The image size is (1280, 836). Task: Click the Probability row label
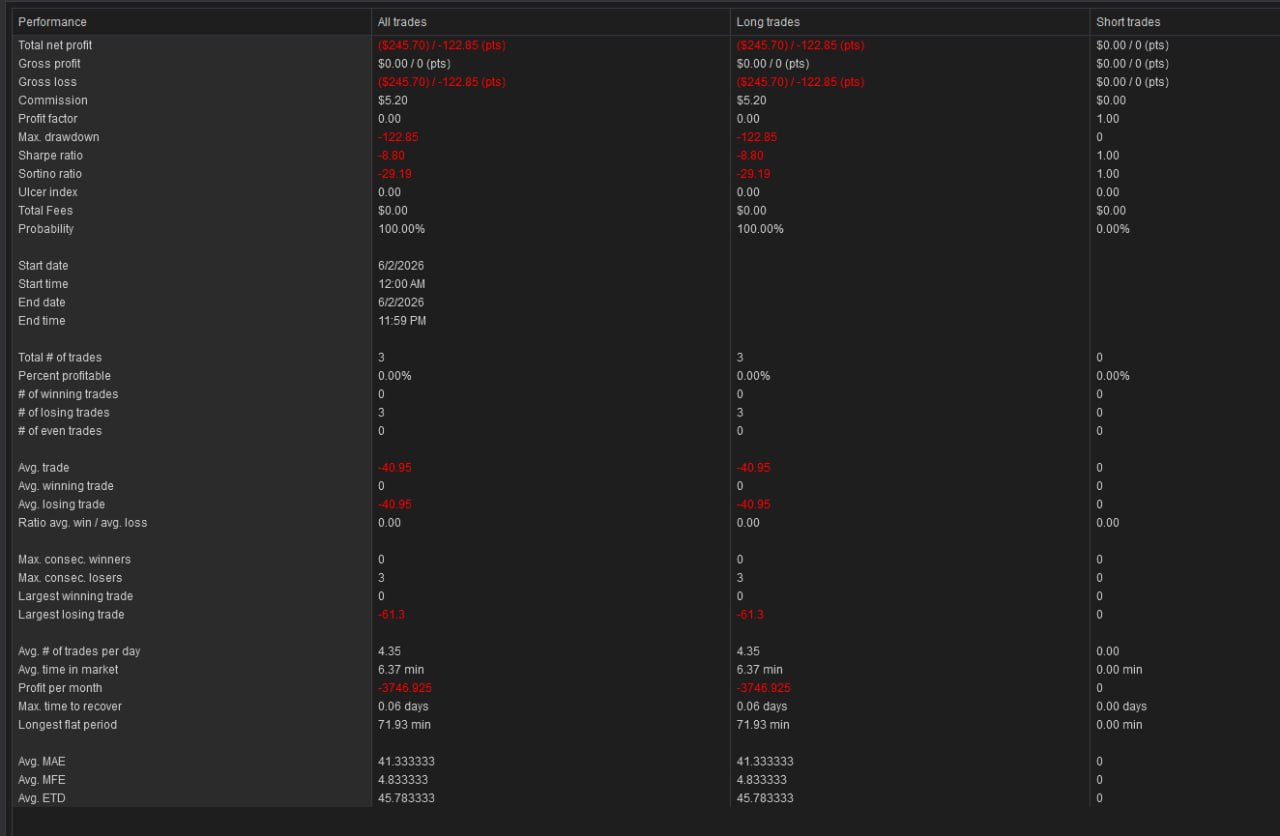(46, 229)
